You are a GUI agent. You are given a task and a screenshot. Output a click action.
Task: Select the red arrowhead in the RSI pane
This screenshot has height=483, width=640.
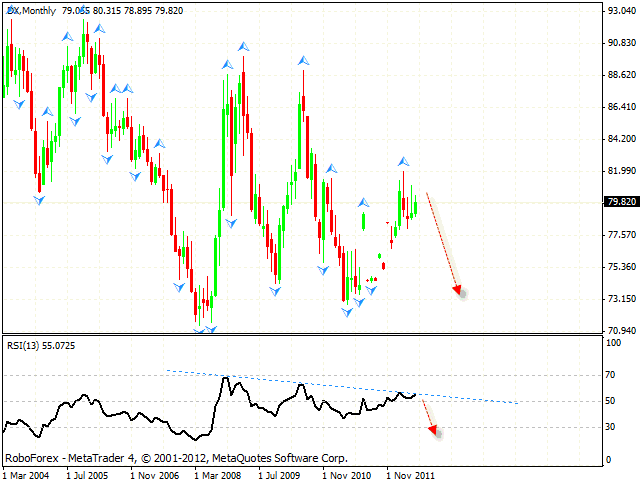[x=433, y=430]
